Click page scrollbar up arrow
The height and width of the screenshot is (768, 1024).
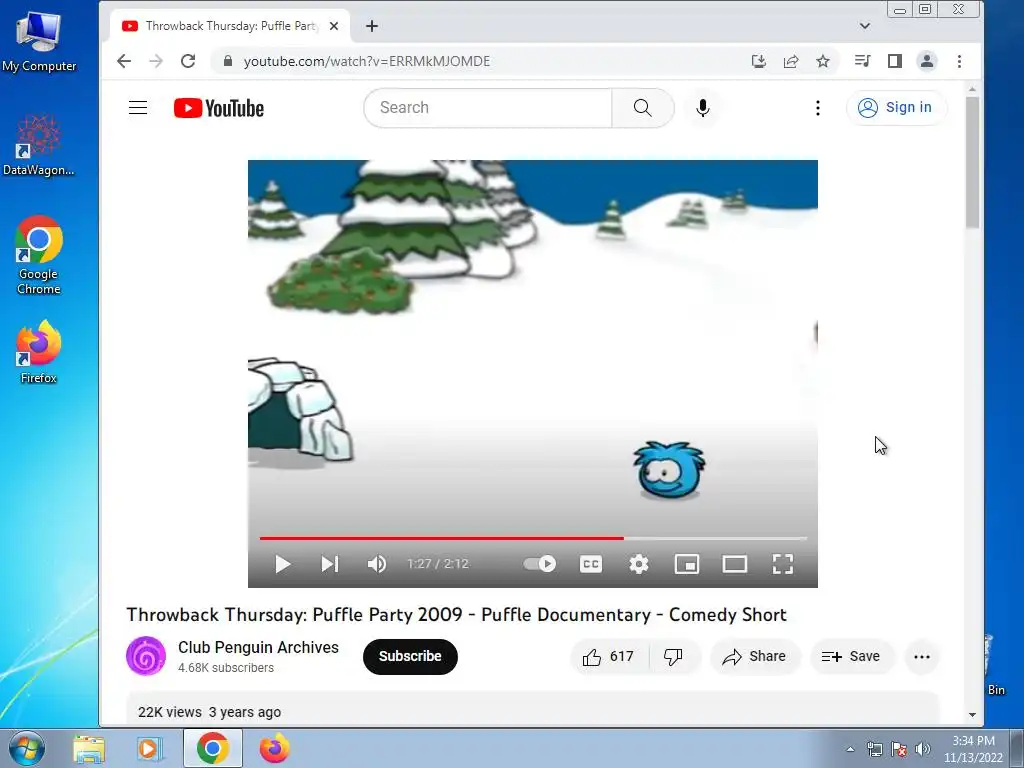(x=972, y=89)
